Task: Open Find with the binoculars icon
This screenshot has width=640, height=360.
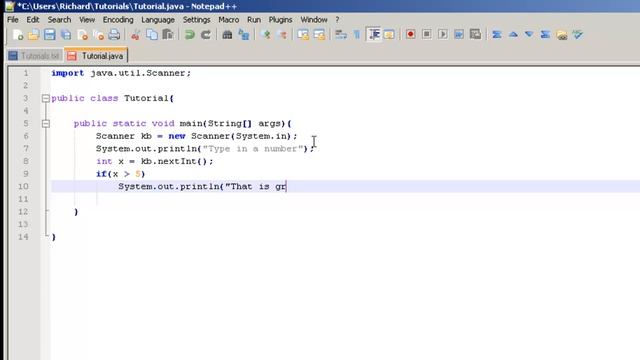Action: coord(227,35)
